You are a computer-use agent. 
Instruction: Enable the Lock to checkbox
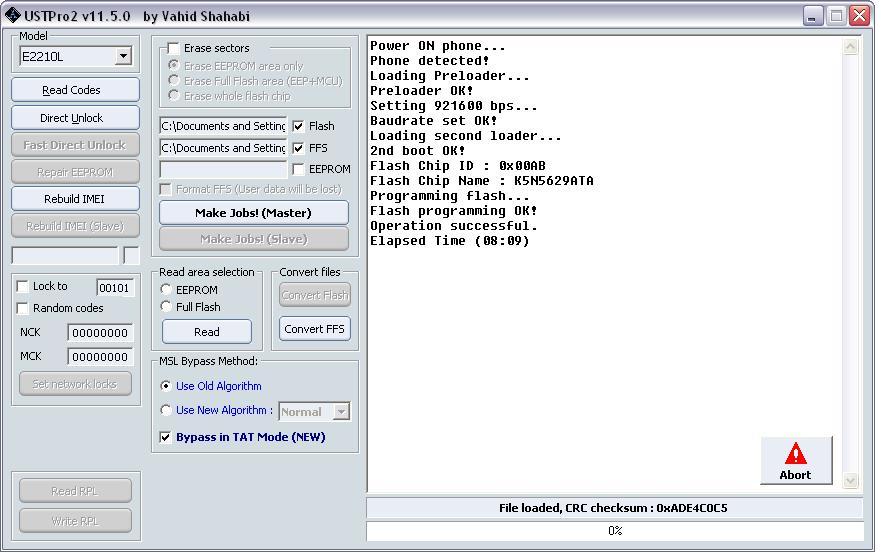[x=22, y=286]
